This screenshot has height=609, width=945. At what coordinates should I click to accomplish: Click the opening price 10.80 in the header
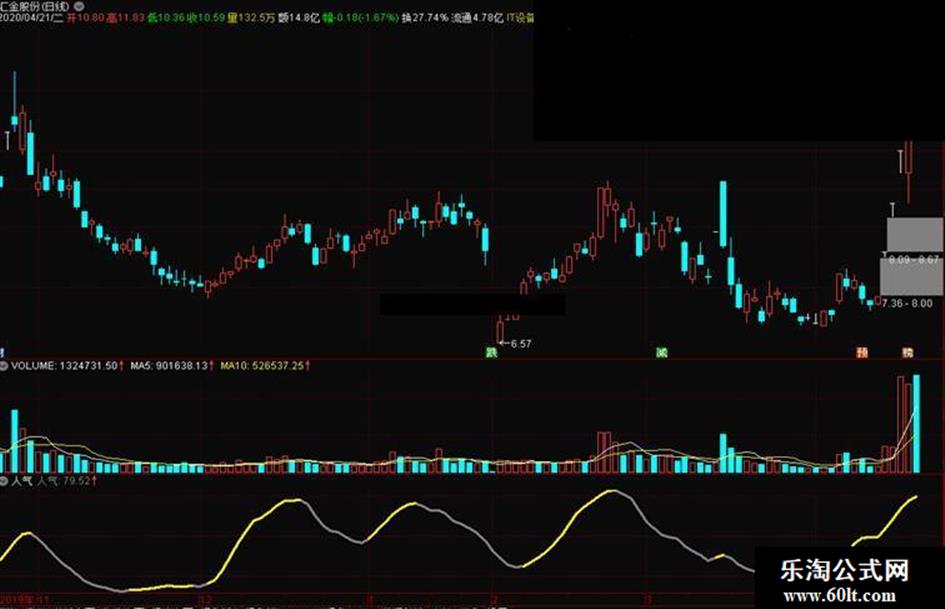[85, 18]
